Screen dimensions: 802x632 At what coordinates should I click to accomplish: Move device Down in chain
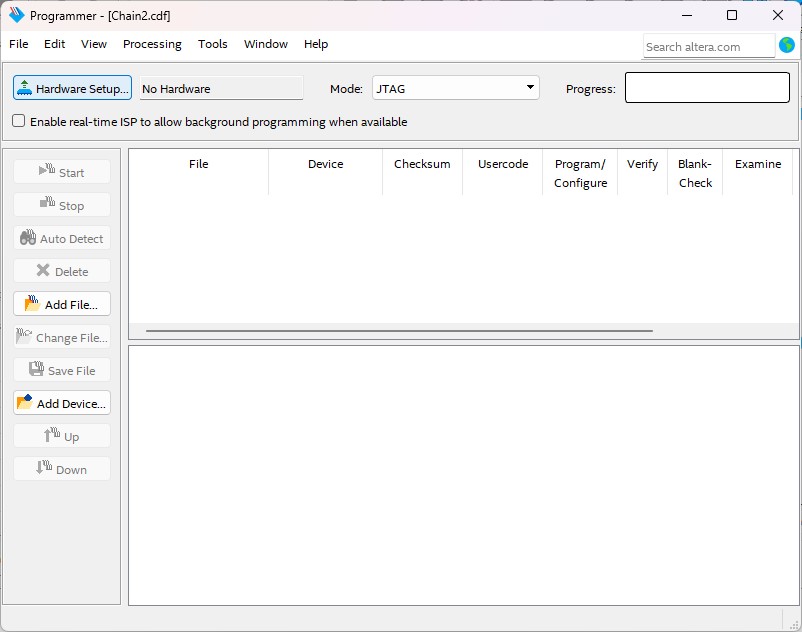[x=62, y=469]
